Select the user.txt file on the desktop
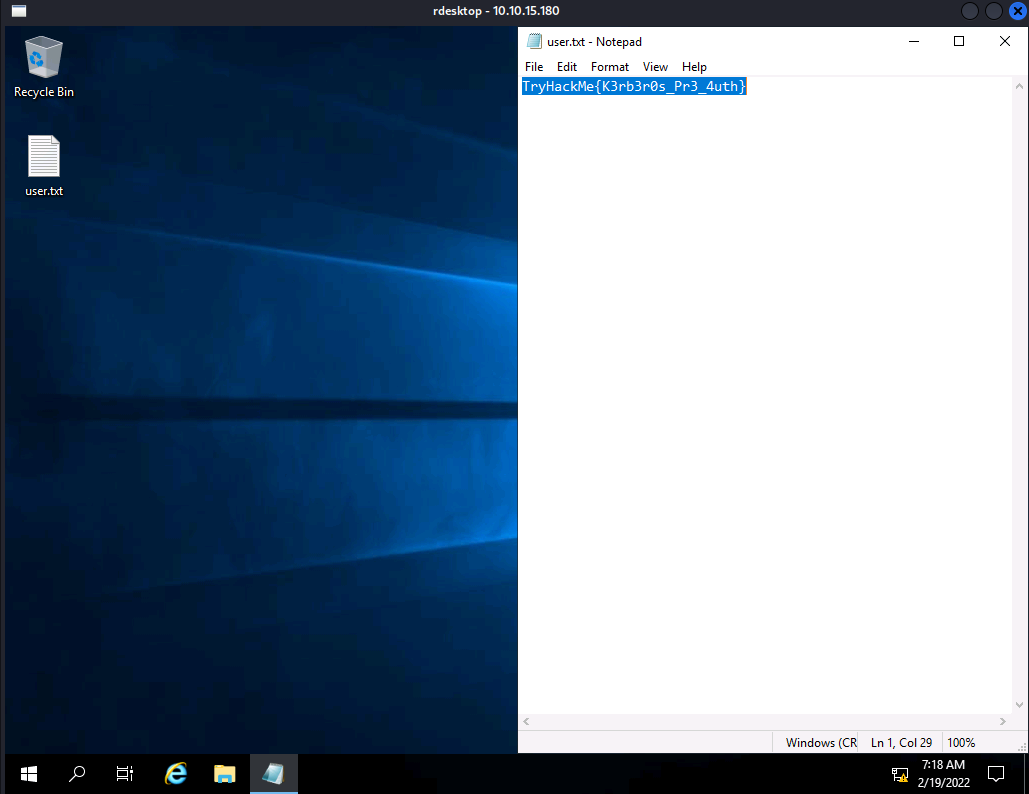 tap(44, 166)
